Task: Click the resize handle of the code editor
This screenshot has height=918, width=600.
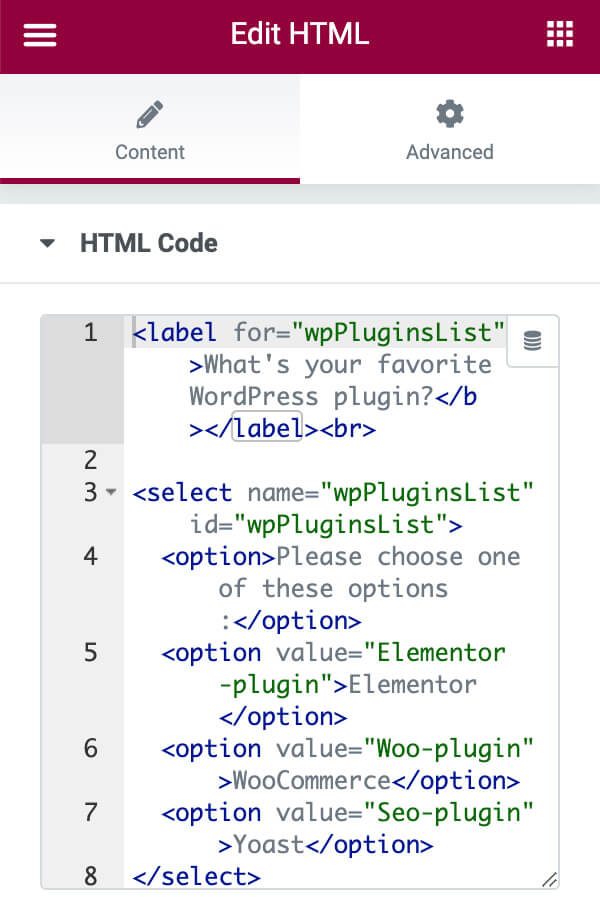Action: pyautogui.click(x=551, y=877)
